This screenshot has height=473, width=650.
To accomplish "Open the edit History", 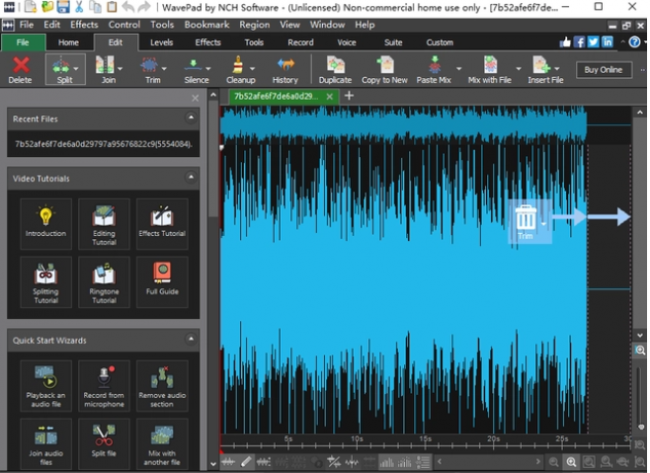I will (285, 70).
